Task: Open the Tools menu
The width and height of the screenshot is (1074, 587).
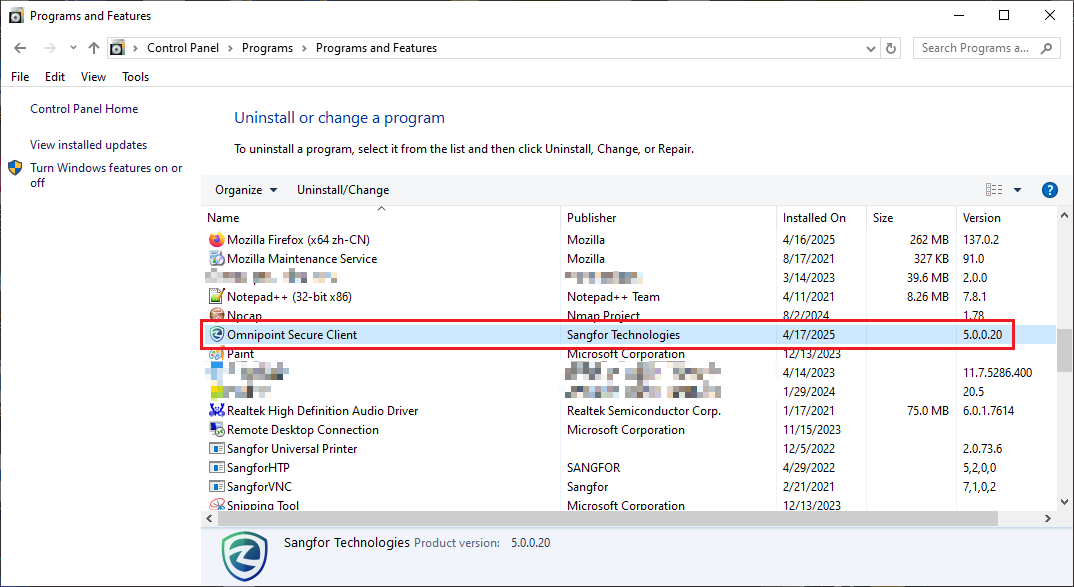Action: (x=136, y=77)
